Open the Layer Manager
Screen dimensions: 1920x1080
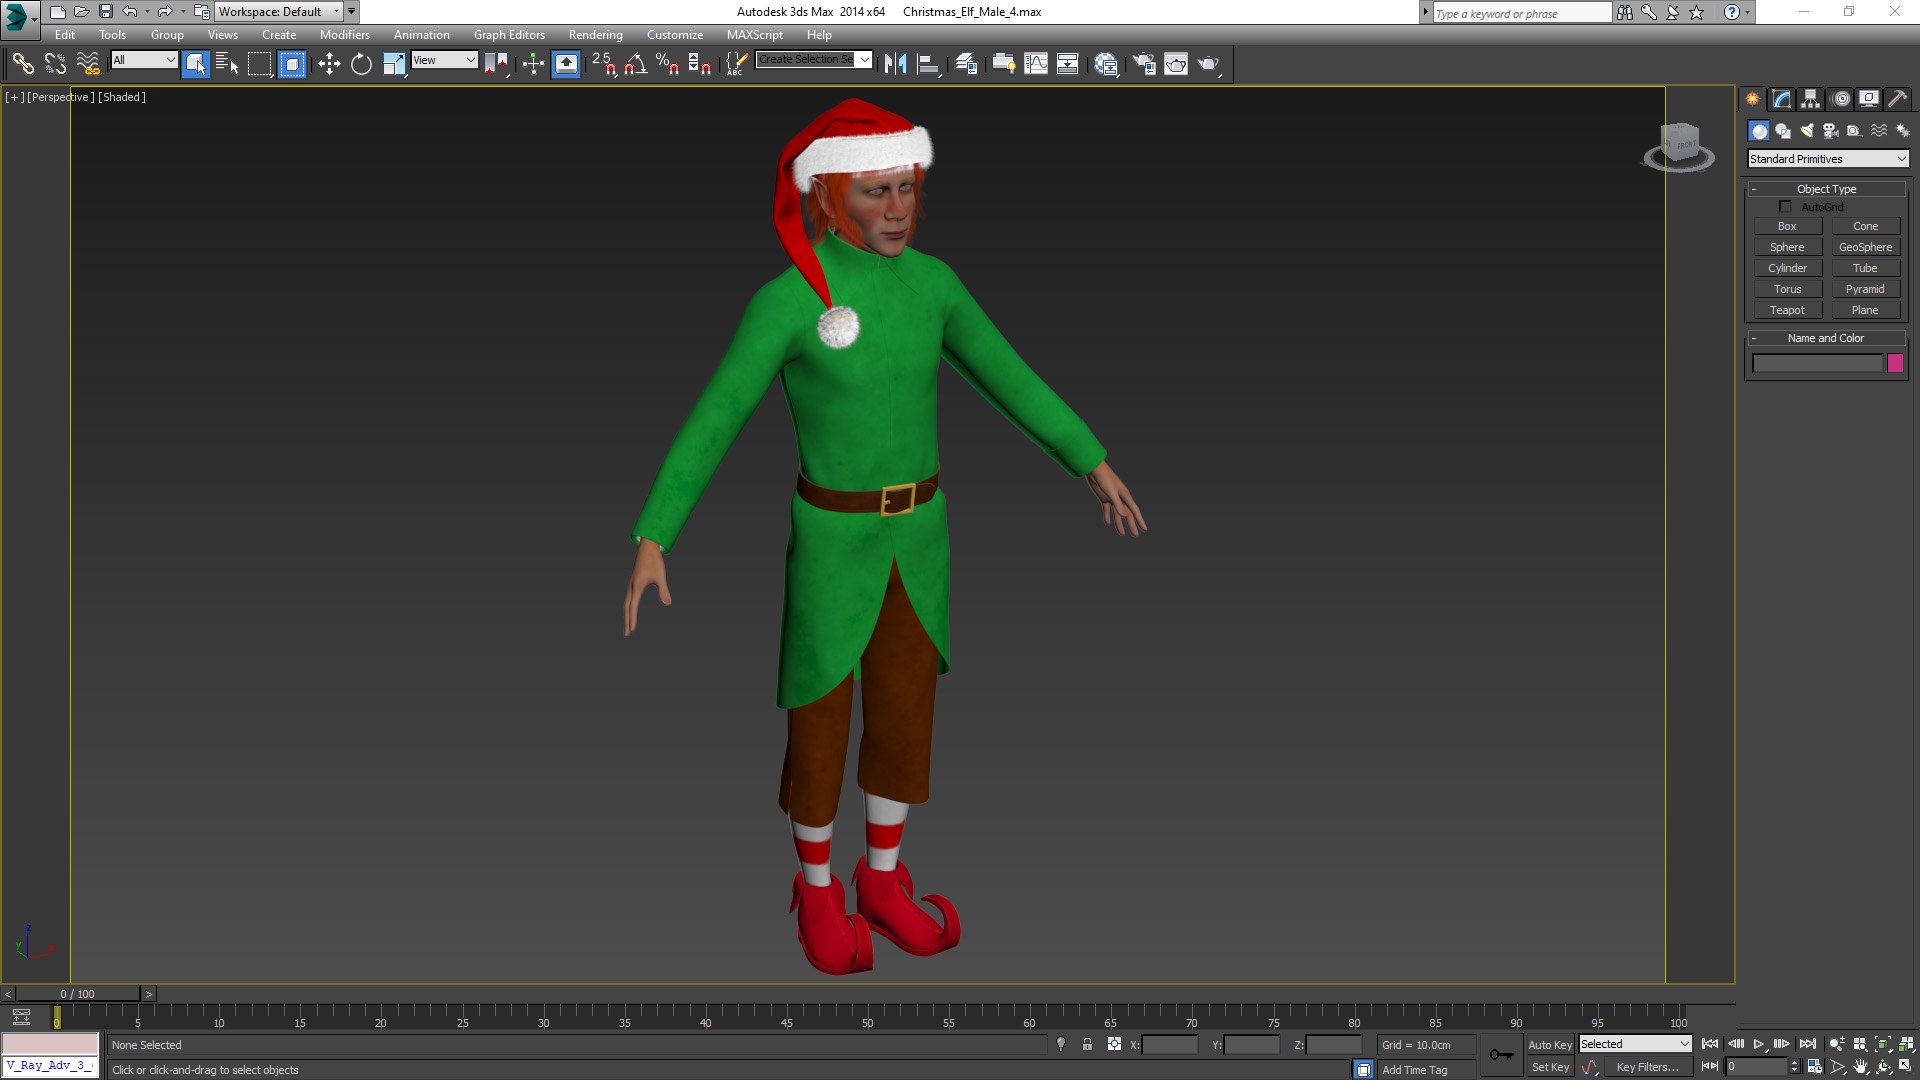965,64
